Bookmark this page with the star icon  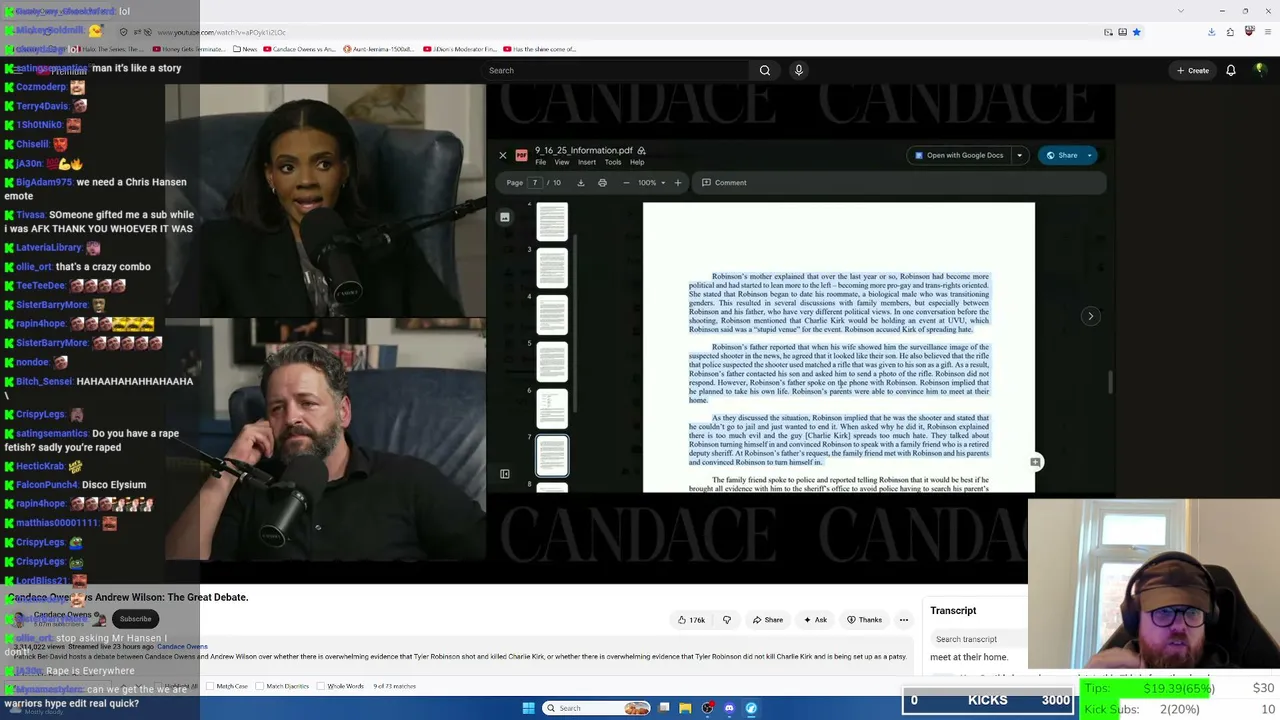pos(1137,32)
